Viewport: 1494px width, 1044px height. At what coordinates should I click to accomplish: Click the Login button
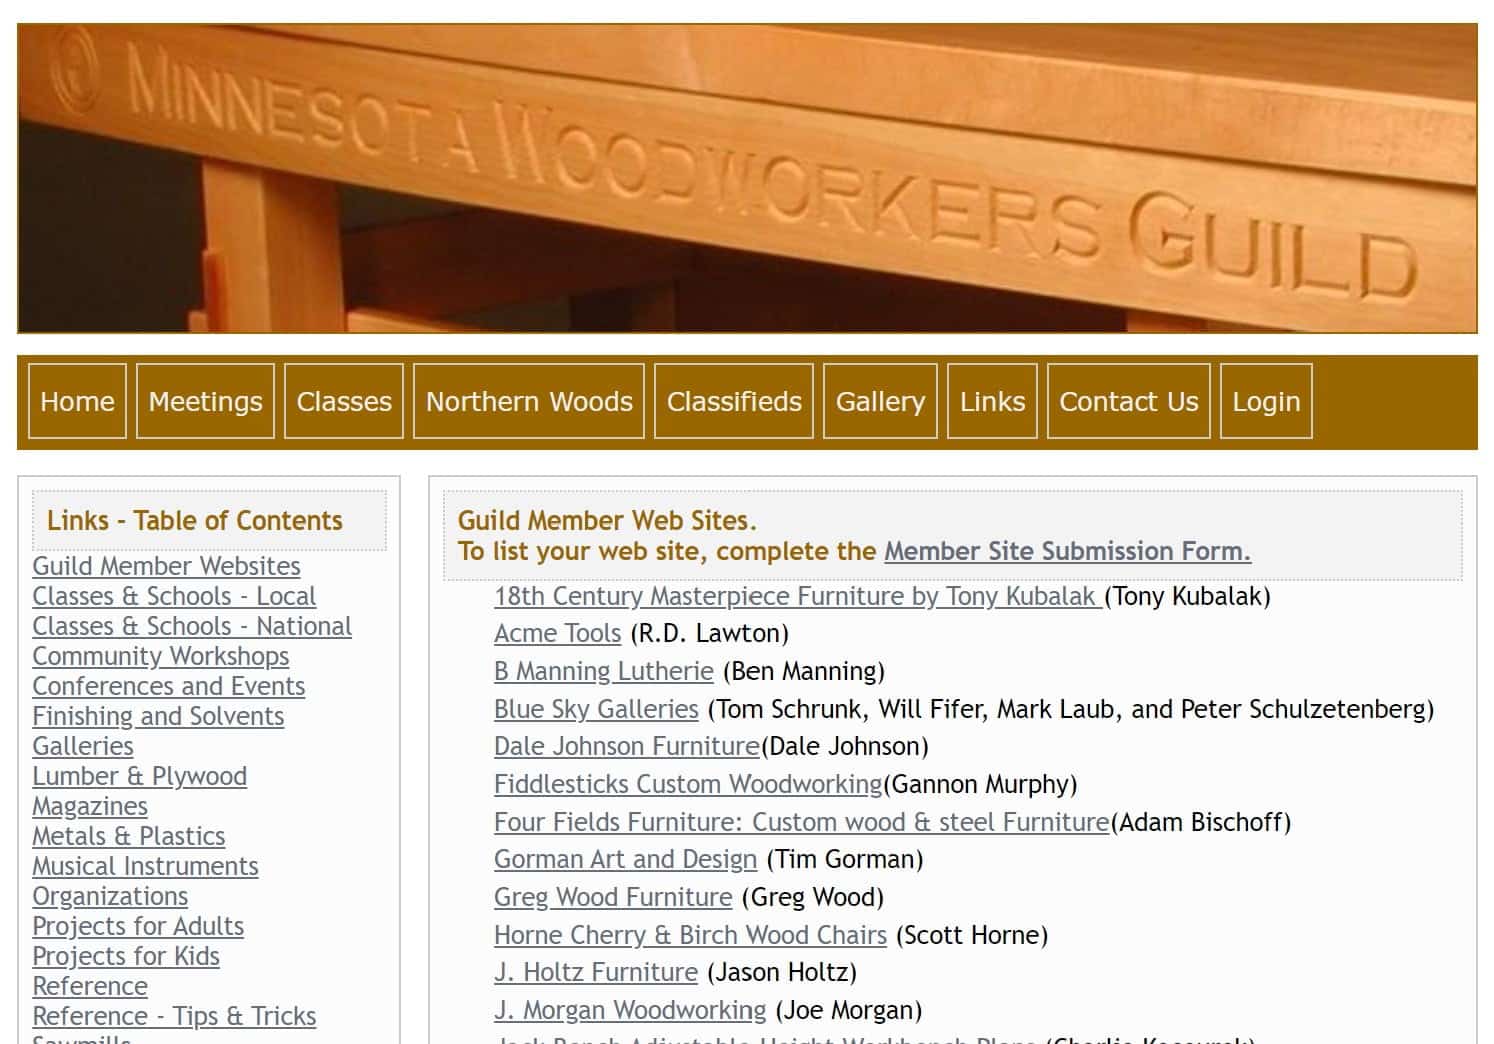(1265, 401)
